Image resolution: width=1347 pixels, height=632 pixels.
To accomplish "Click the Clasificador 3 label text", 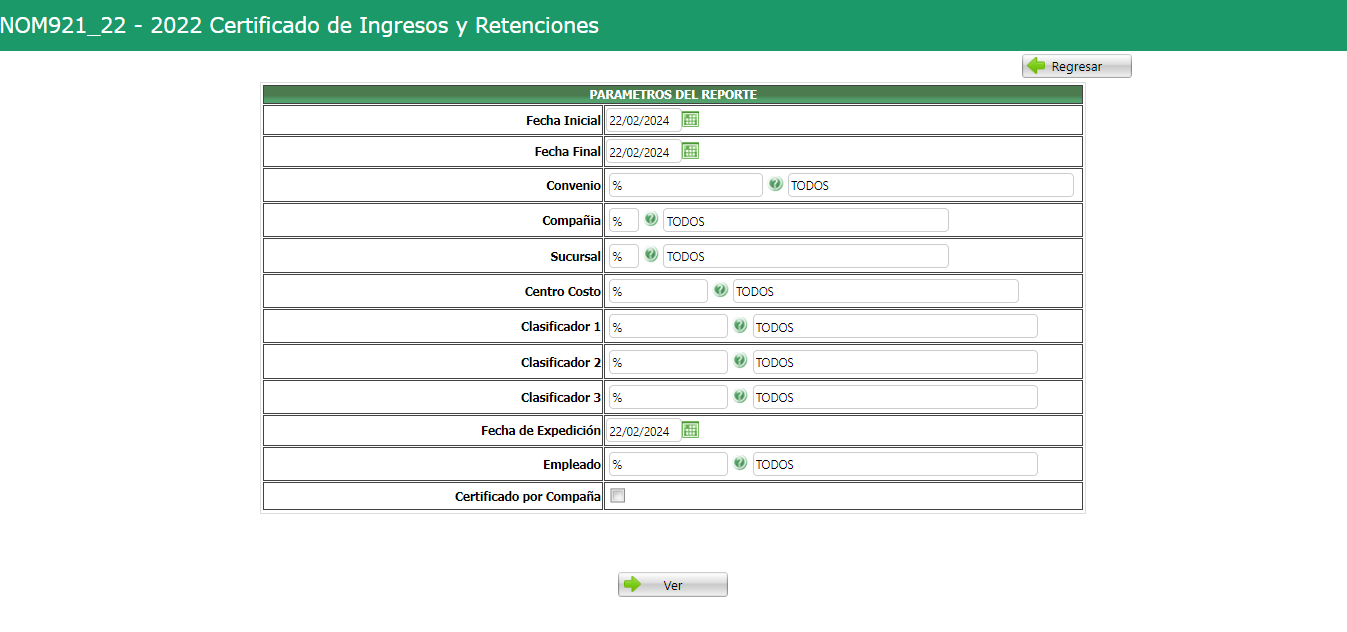I will click(561, 397).
